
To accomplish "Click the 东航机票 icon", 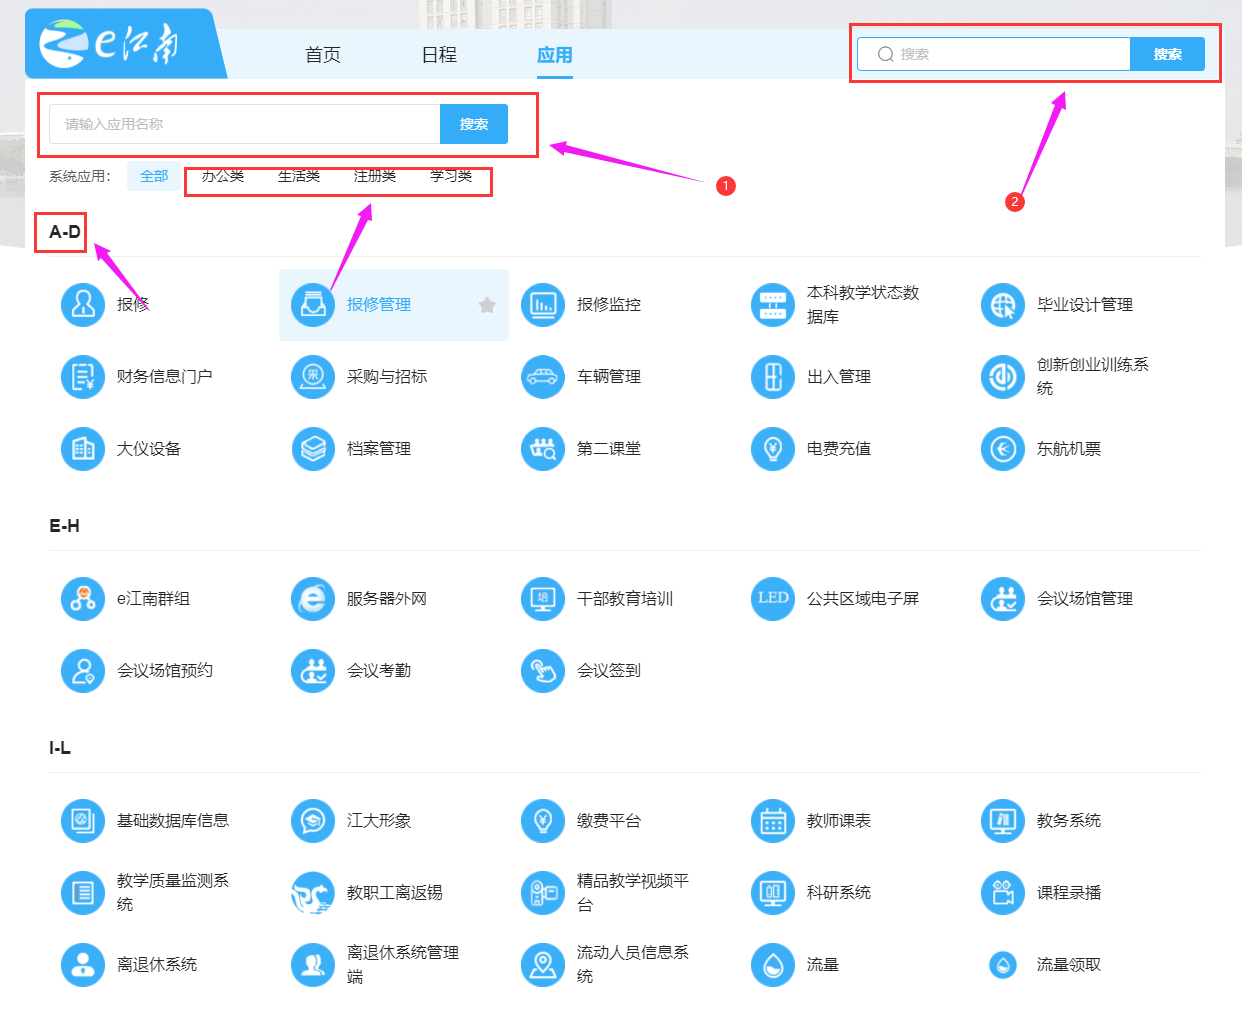I will 1003,448.
